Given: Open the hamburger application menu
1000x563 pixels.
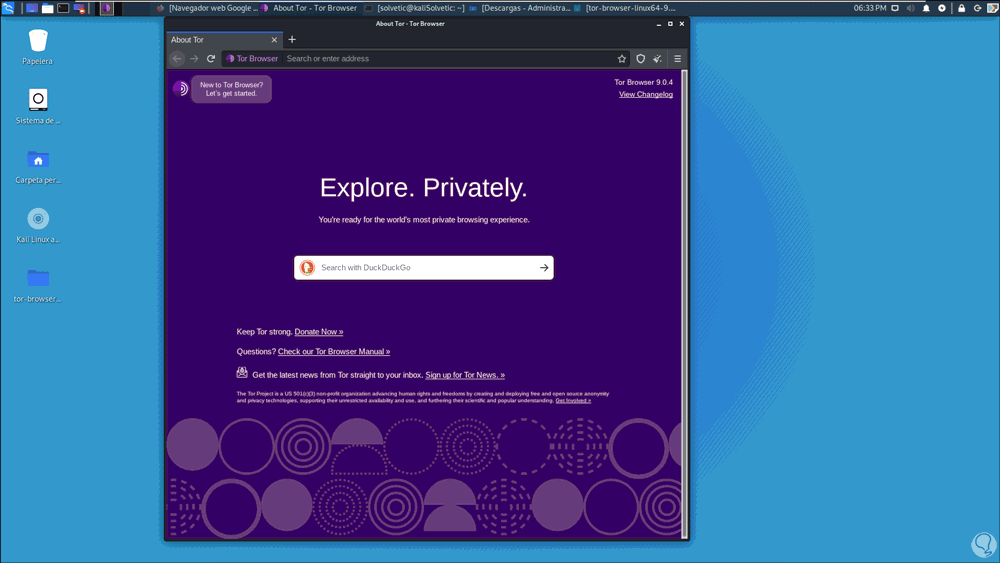Looking at the screenshot, I should click(x=677, y=59).
